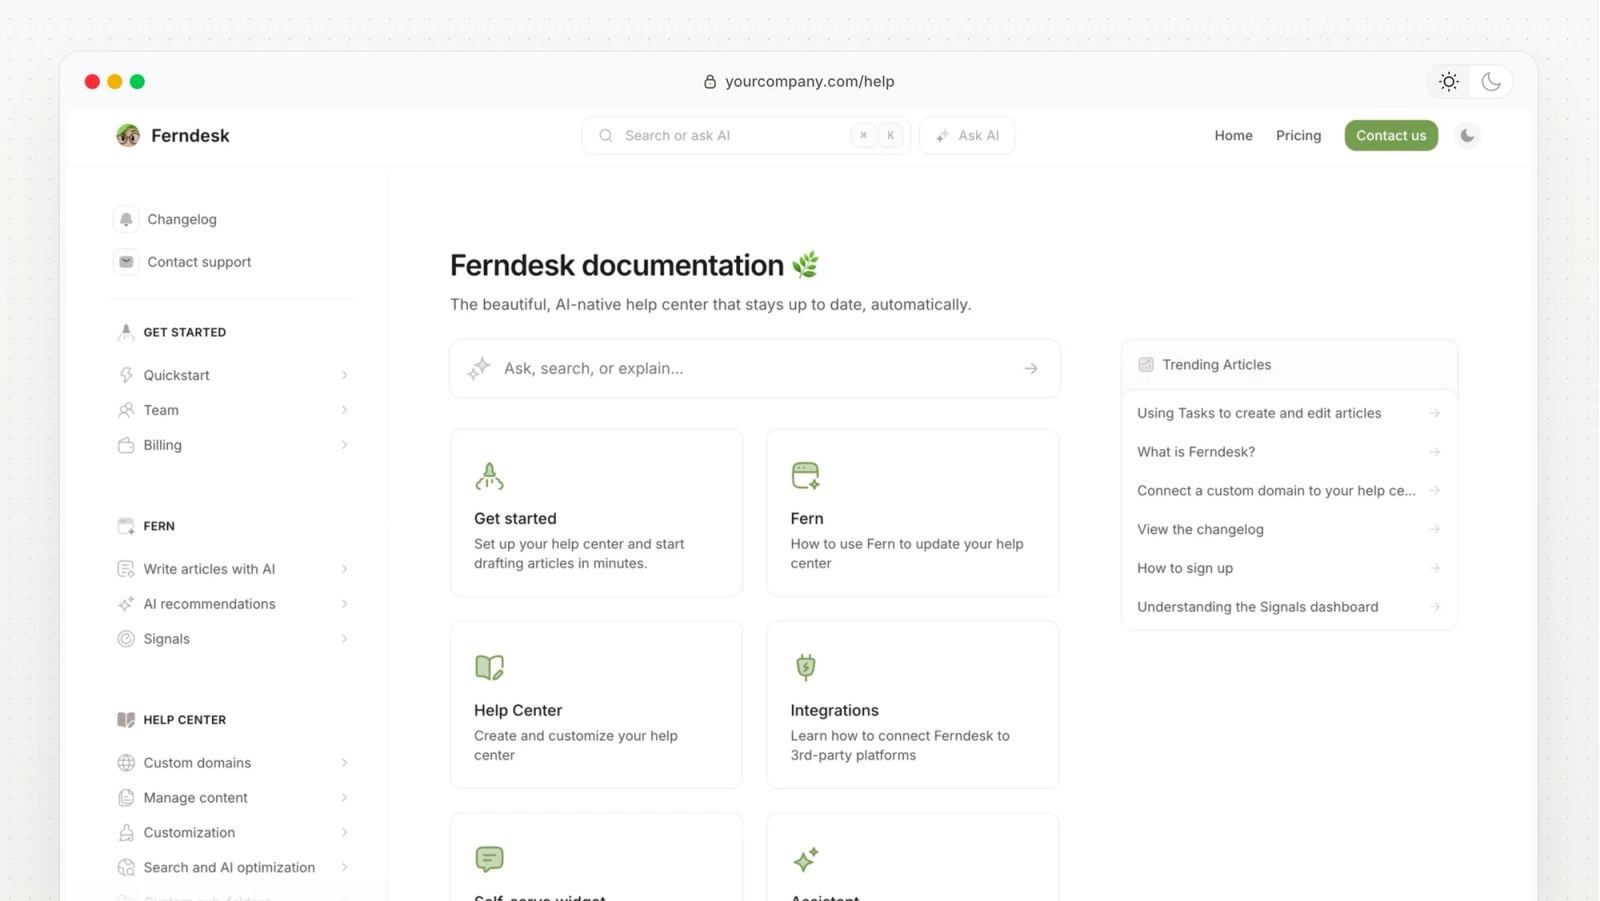Expand AI recommendations chevron
The width and height of the screenshot is (1600, 901).
pyautogui.click(x=344, y=604)
